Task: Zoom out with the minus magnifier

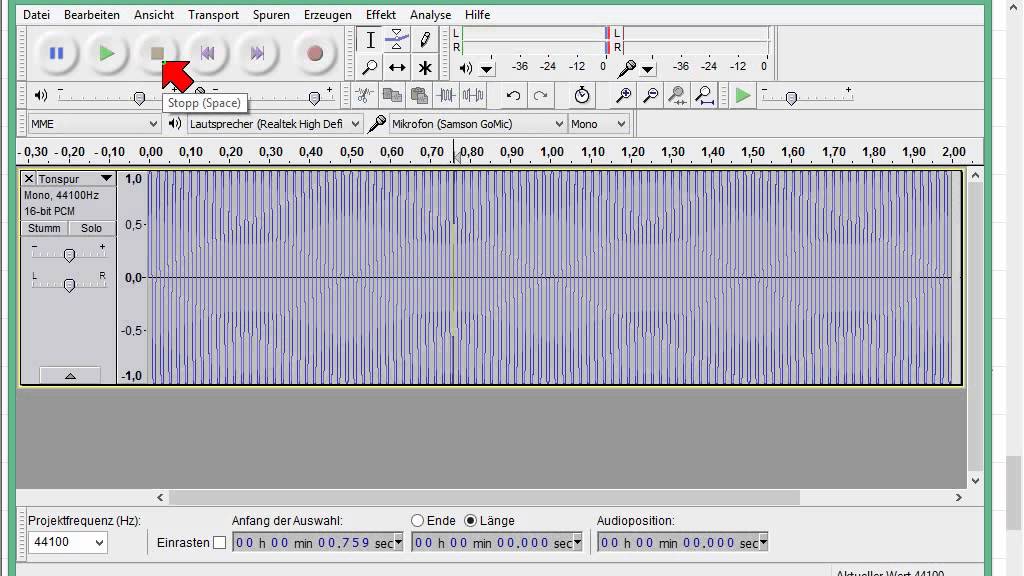Action: tap(650, 95)
